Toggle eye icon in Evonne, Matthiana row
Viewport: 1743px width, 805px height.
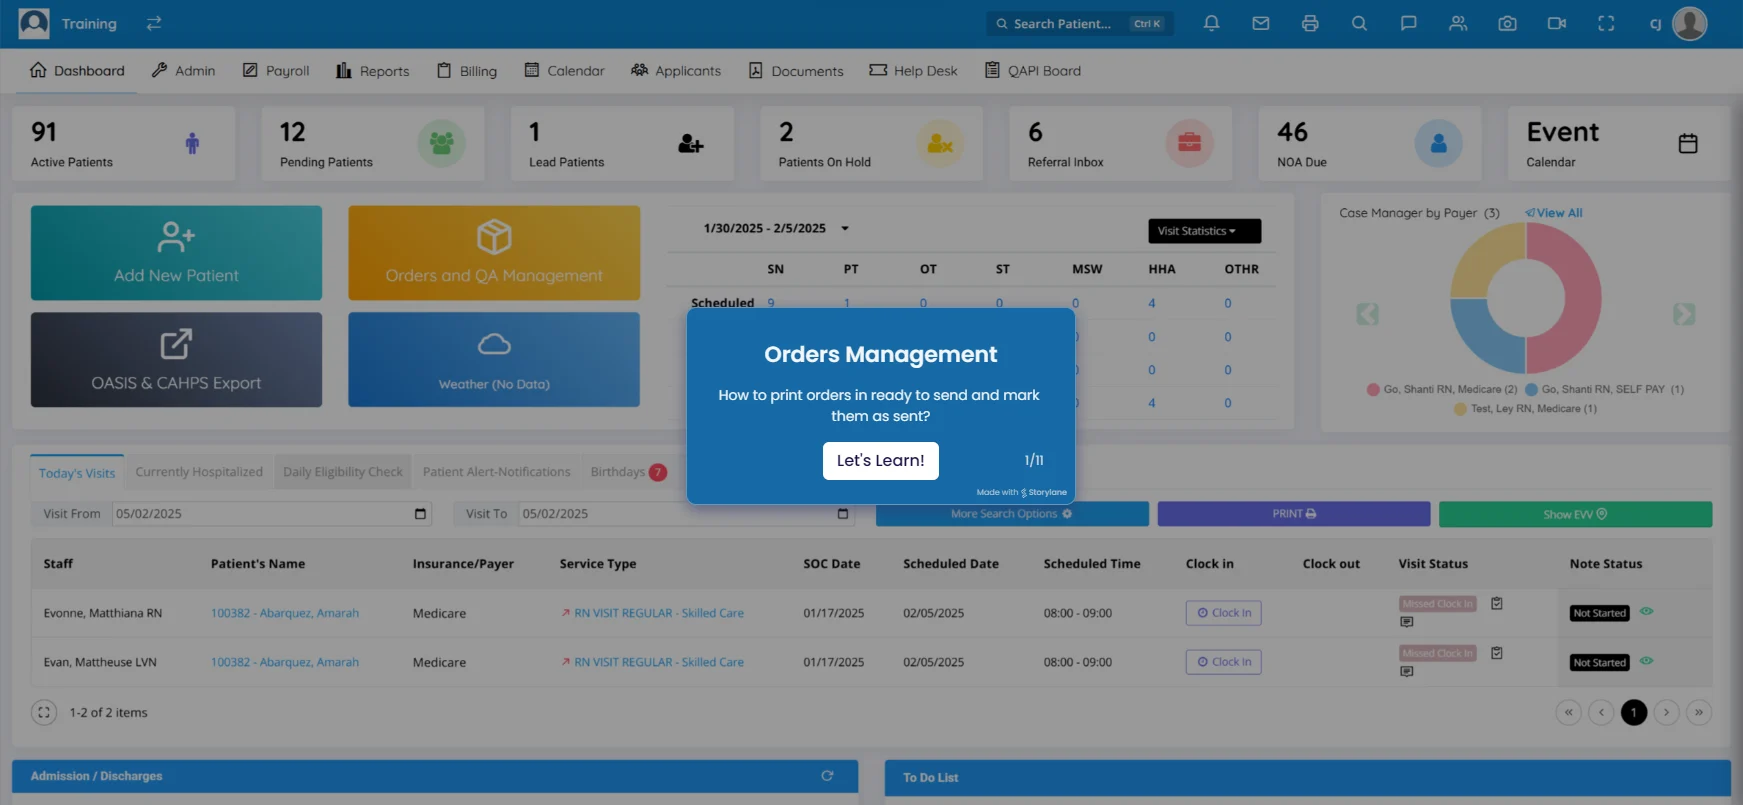coord(1646,611)
